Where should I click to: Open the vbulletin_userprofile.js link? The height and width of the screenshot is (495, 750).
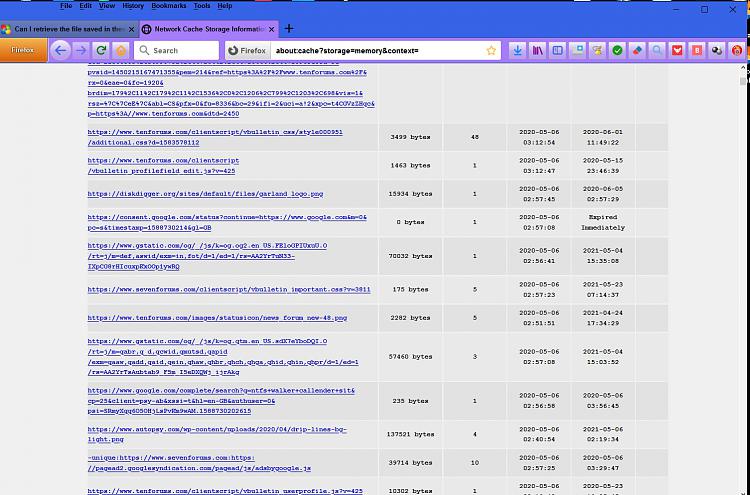(x=225, y=491)
